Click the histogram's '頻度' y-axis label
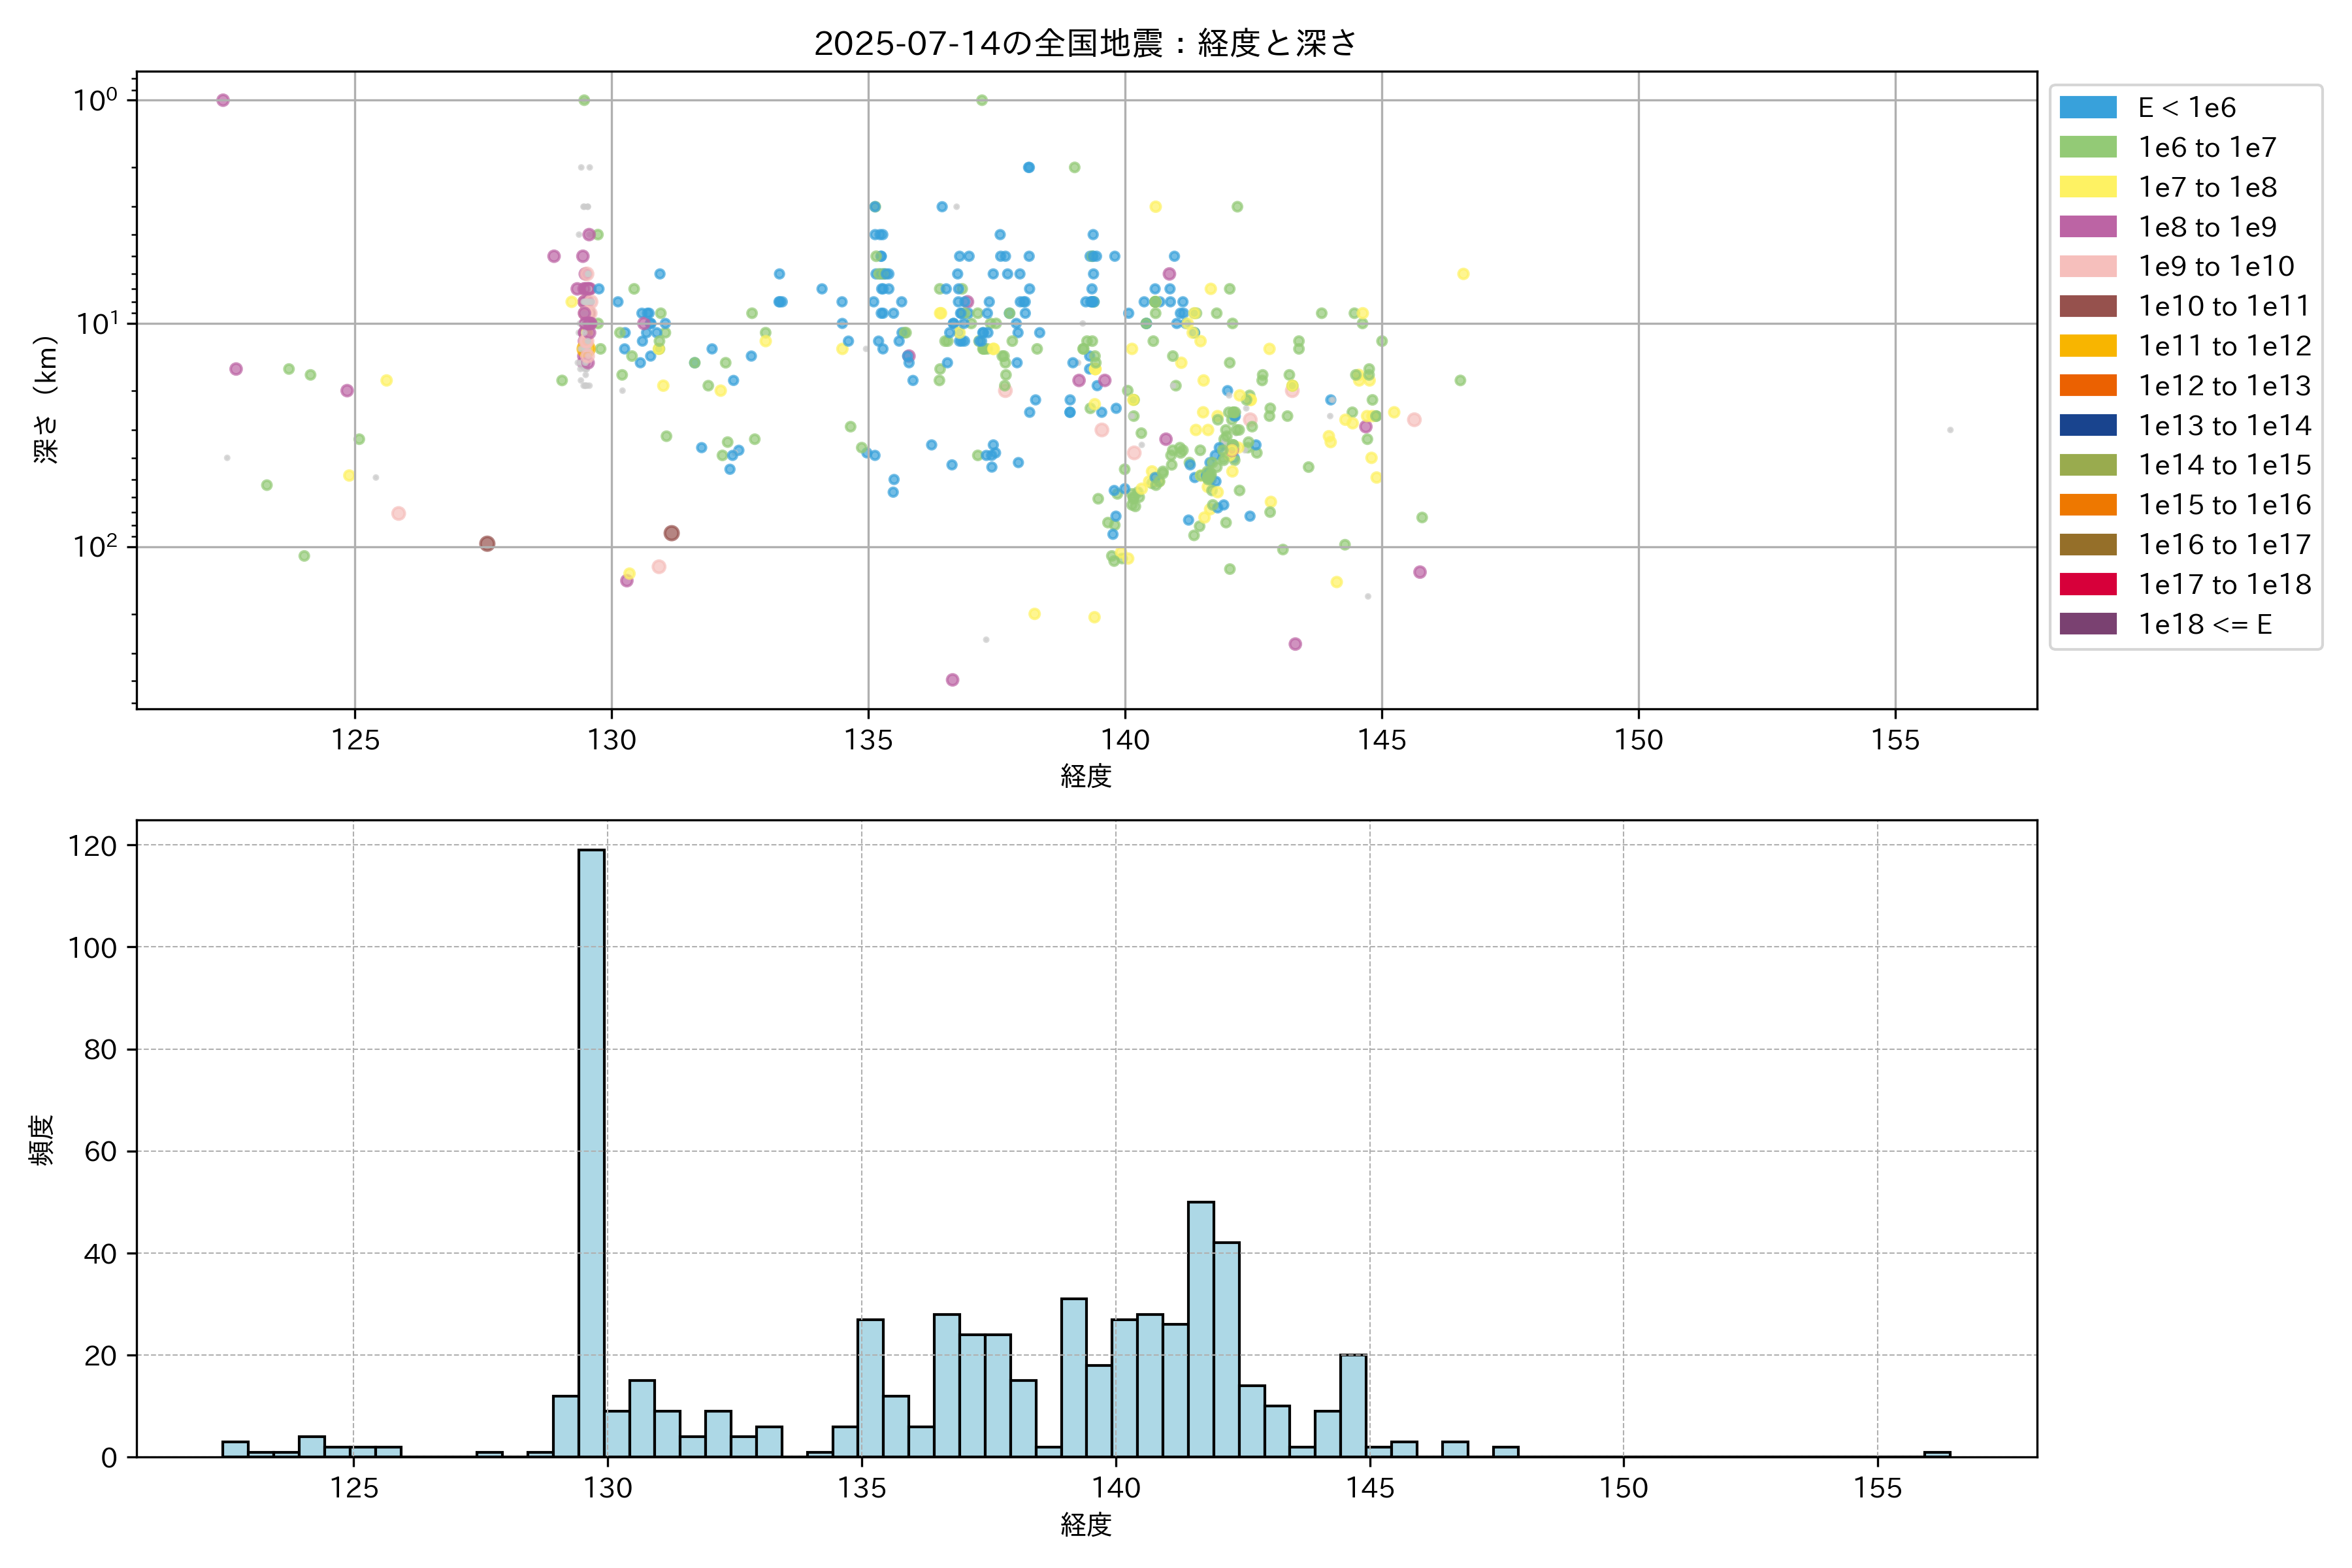The height and width of the screenshot is (1568, 2352). coord(42,1140)
